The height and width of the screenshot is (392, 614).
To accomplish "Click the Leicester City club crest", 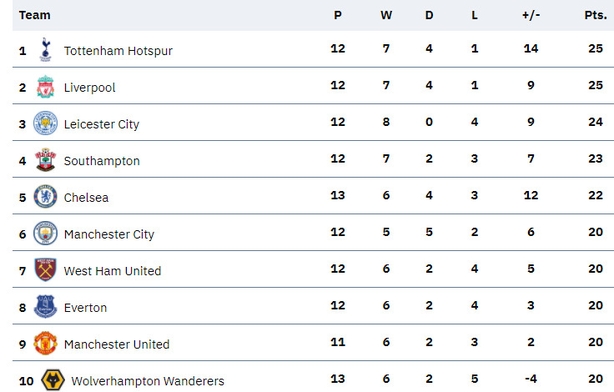I will [x=45, y=123].
